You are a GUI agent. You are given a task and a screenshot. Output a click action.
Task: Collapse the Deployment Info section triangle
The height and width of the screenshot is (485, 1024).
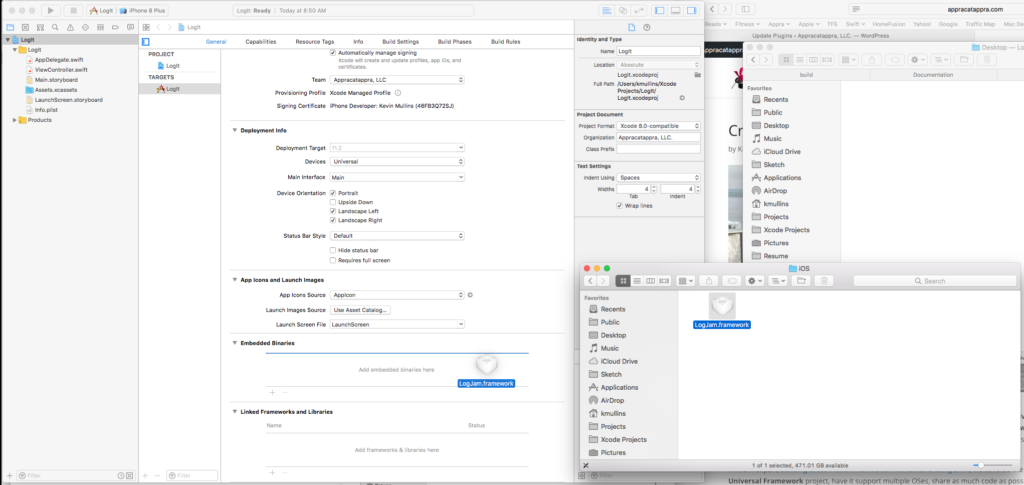point(235,131)
